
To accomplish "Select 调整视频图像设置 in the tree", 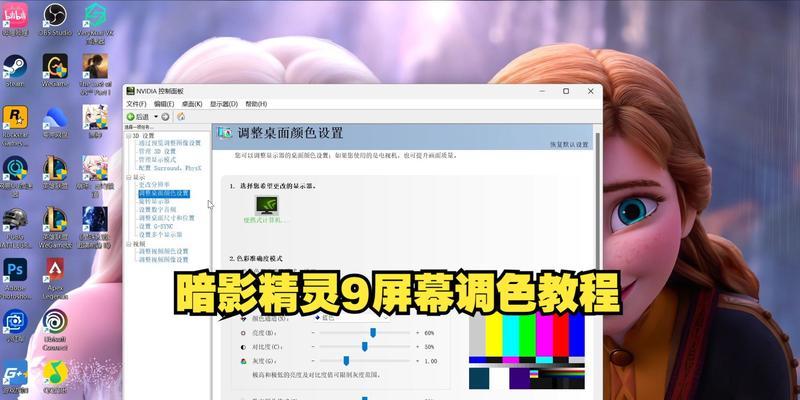I will [x=164, y=260].
